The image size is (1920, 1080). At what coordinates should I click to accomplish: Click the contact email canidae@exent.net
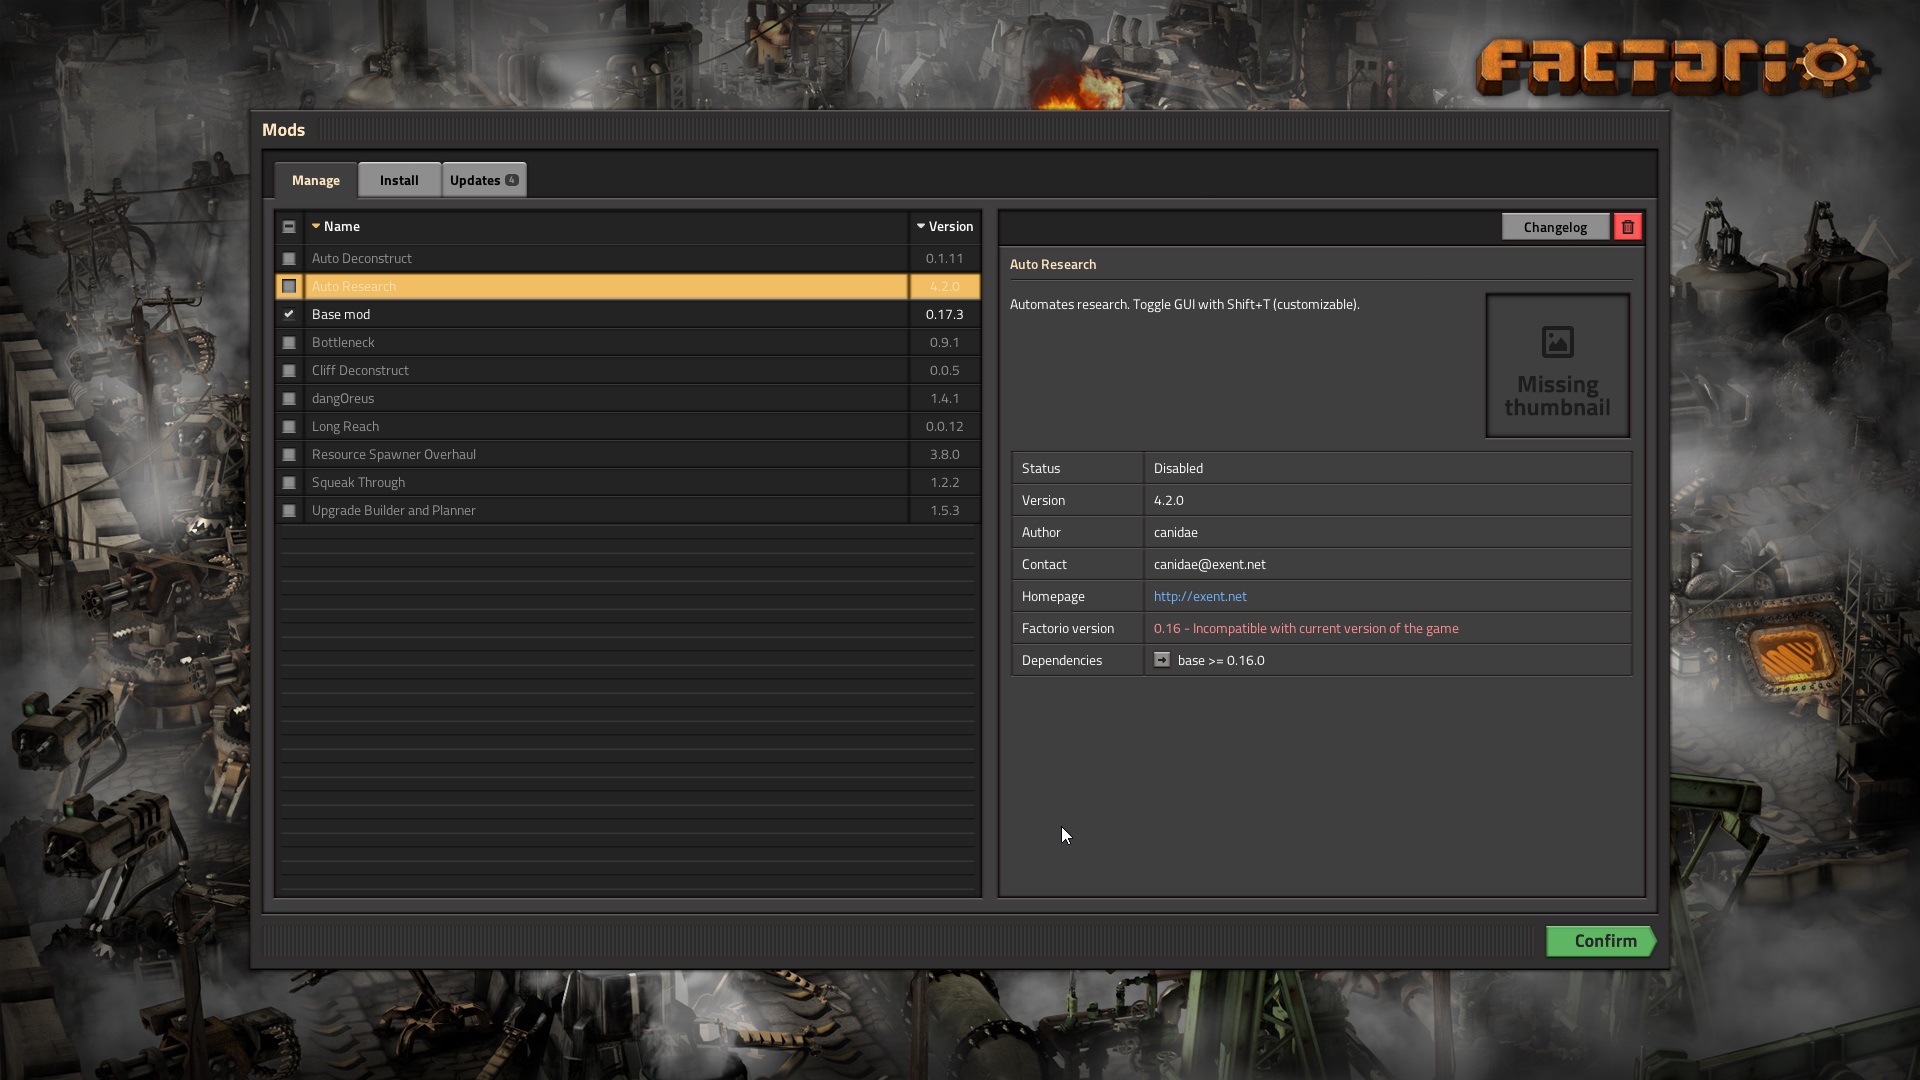(x=1209, y=564)
